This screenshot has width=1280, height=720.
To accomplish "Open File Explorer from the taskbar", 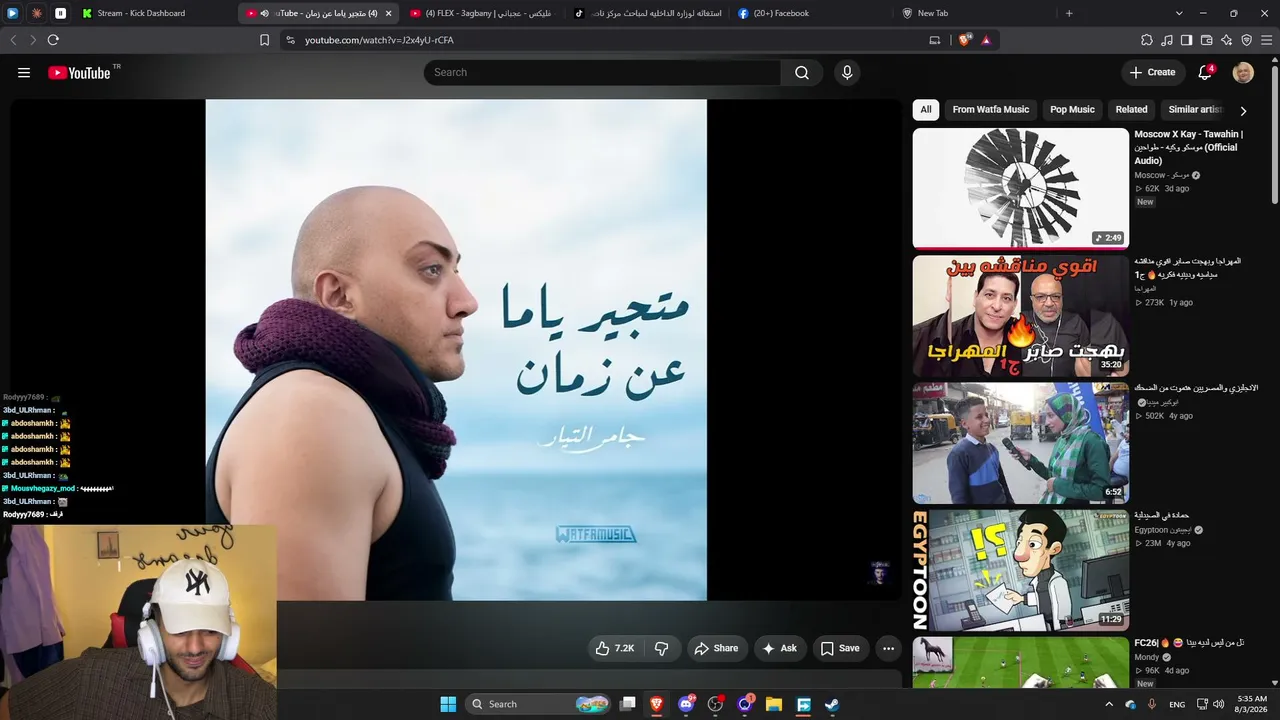I will (x=773, y=704).
